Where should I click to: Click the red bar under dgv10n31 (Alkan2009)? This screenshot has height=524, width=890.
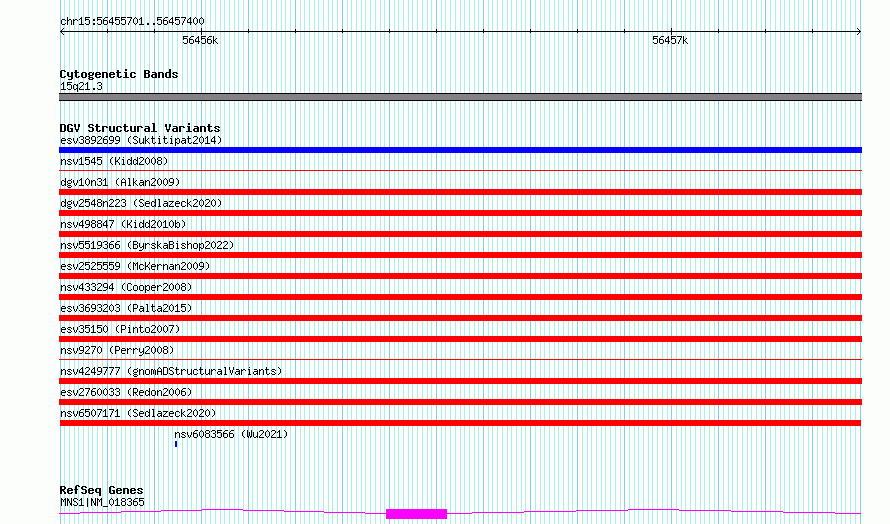click(x=460, y=192)
